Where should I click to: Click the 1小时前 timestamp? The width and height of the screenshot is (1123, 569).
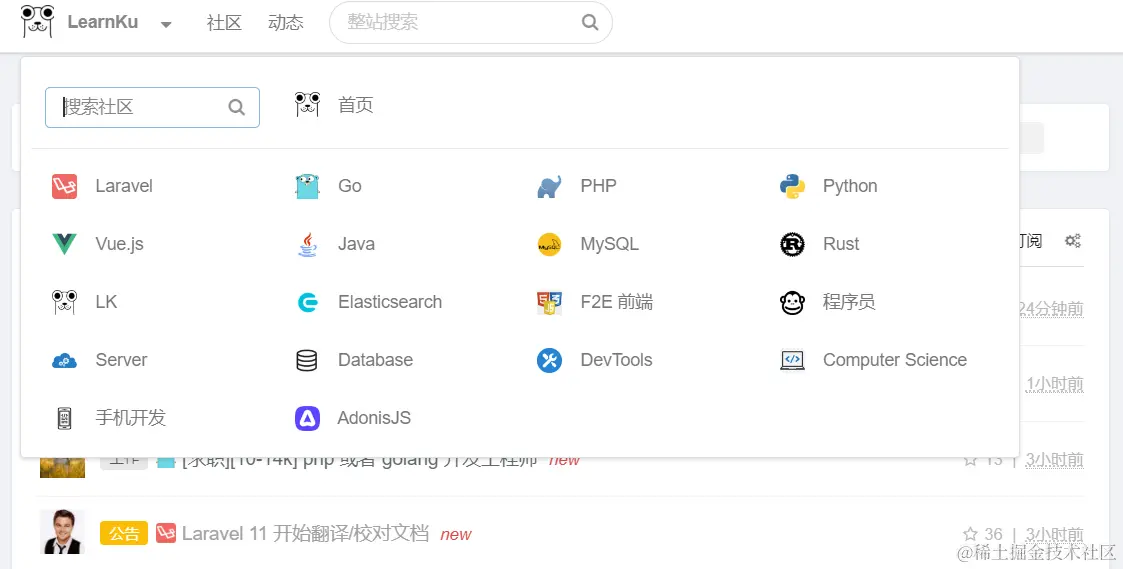pyautogui.click(x=1054, y=384)
